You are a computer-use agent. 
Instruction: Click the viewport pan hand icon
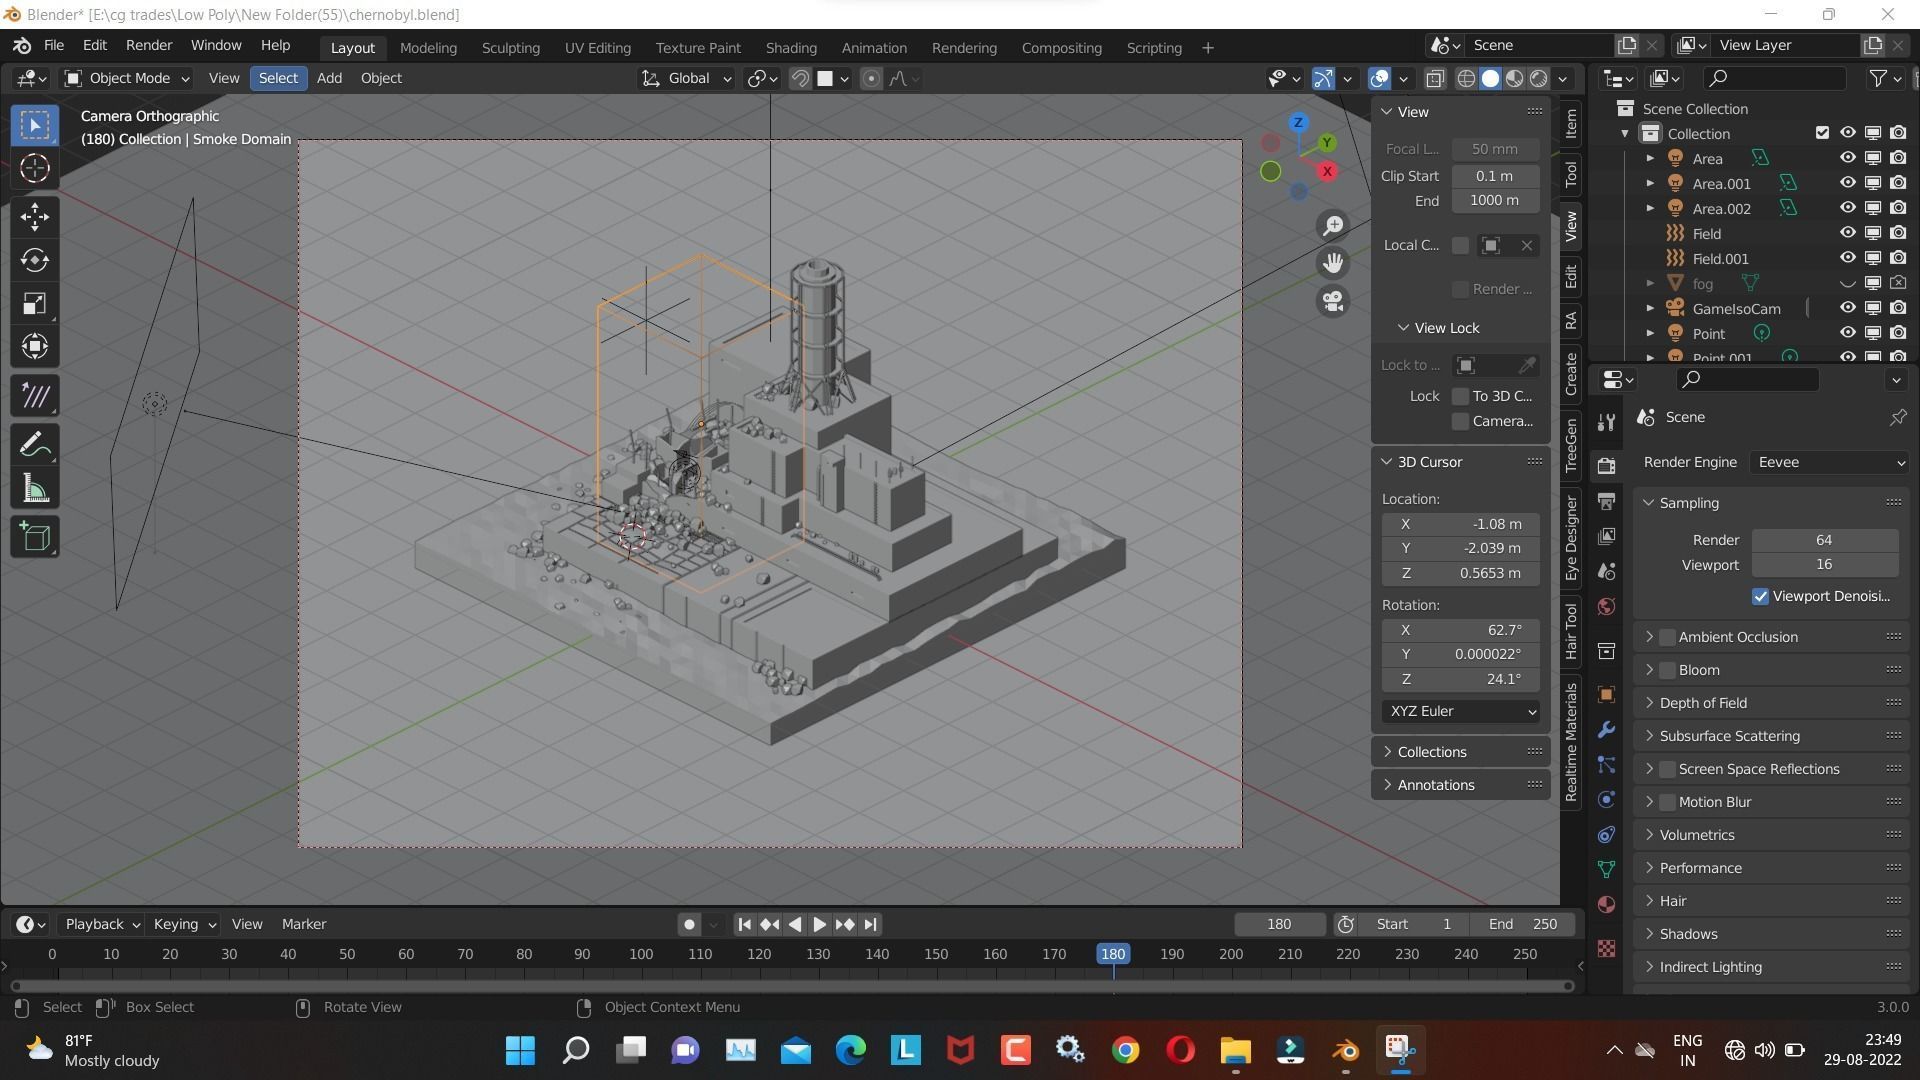[x=1333, y=263]
